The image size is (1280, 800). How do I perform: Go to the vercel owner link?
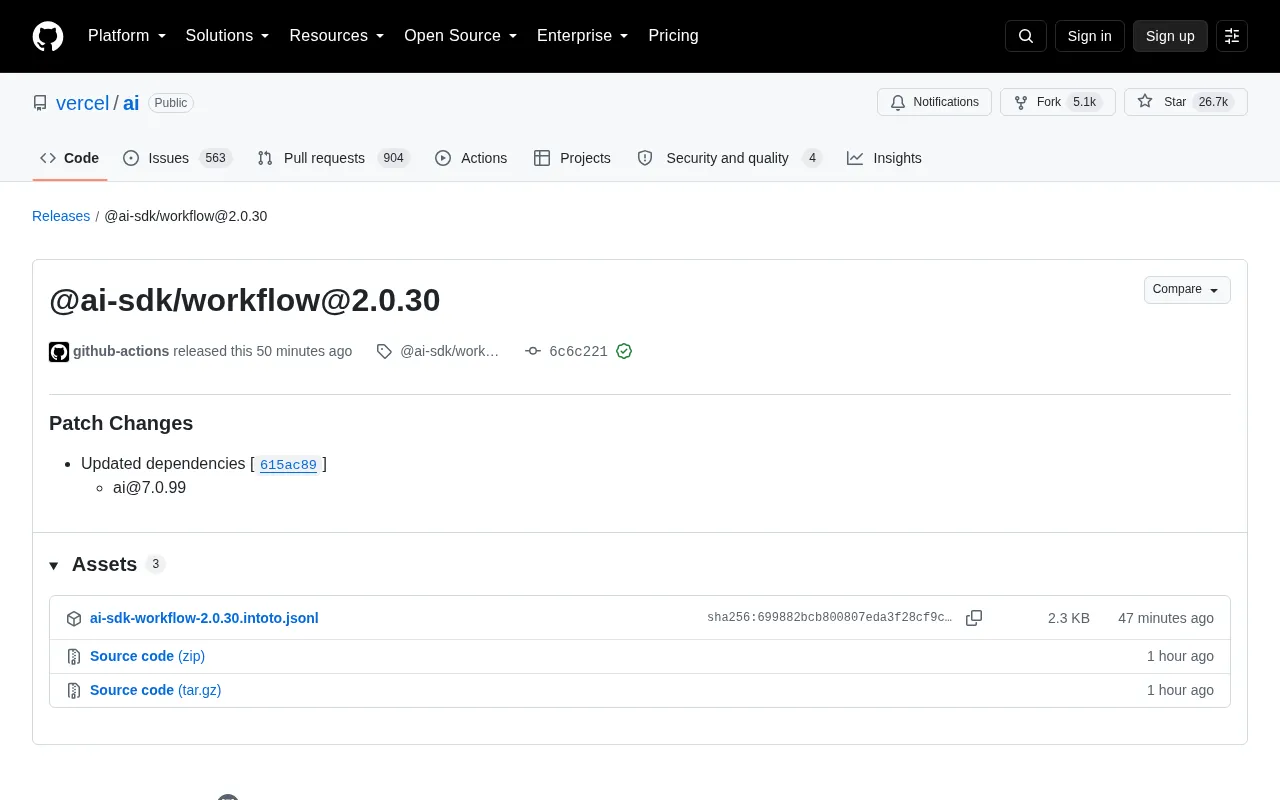pos(82,103)
